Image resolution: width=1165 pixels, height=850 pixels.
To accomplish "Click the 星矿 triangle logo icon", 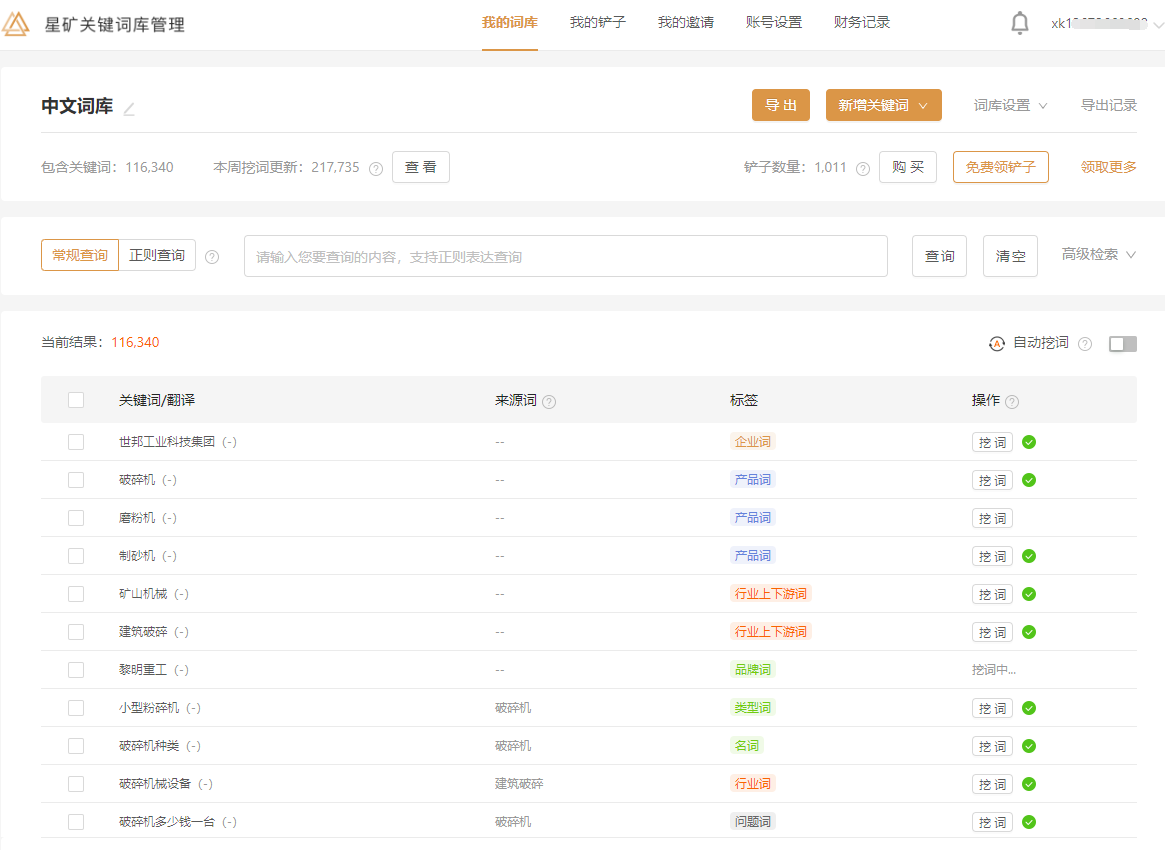I will [15, 22].
